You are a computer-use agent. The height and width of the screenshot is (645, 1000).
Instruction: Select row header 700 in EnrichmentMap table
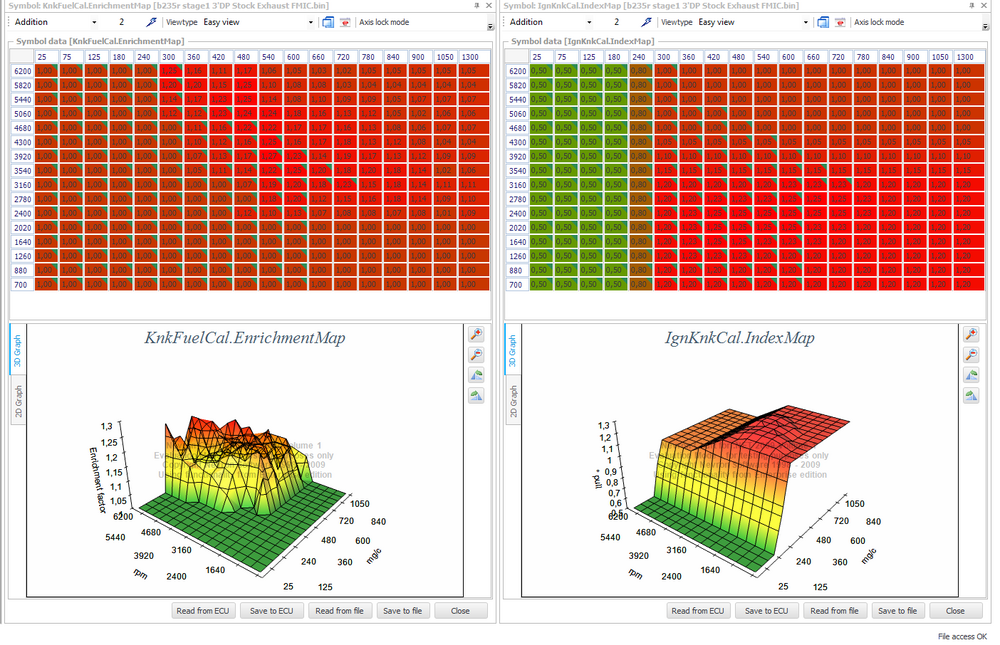[x=22, y=285]
